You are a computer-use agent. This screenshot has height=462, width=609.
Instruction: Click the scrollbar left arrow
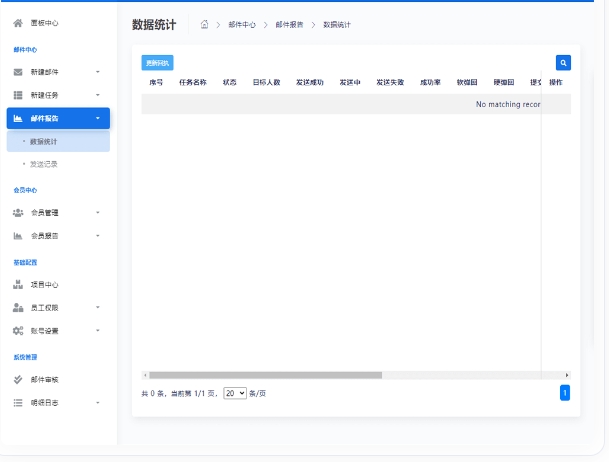(145, 375)
